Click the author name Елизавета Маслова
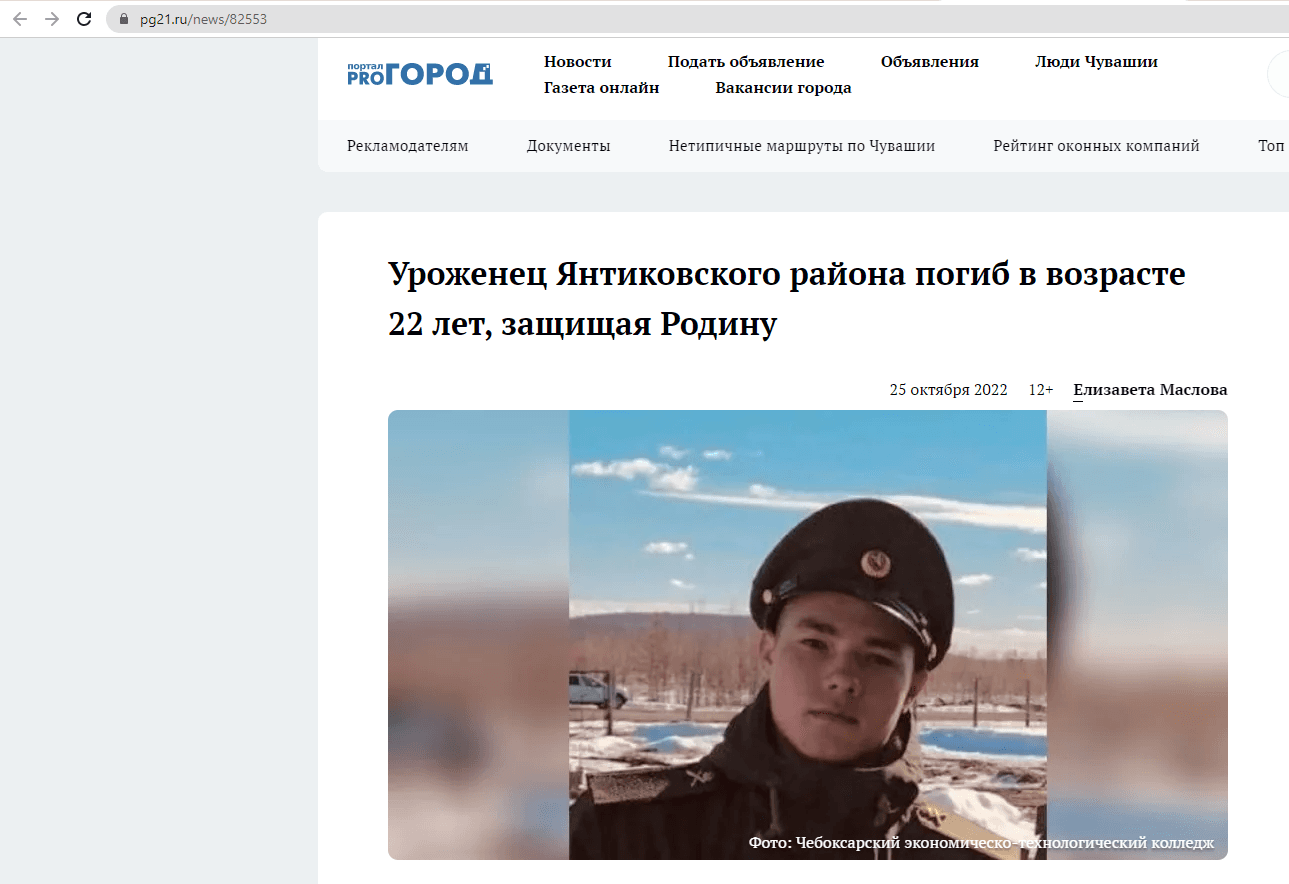The height and width of the screenshot is (884, 1289). click(x=1150, y=390)
